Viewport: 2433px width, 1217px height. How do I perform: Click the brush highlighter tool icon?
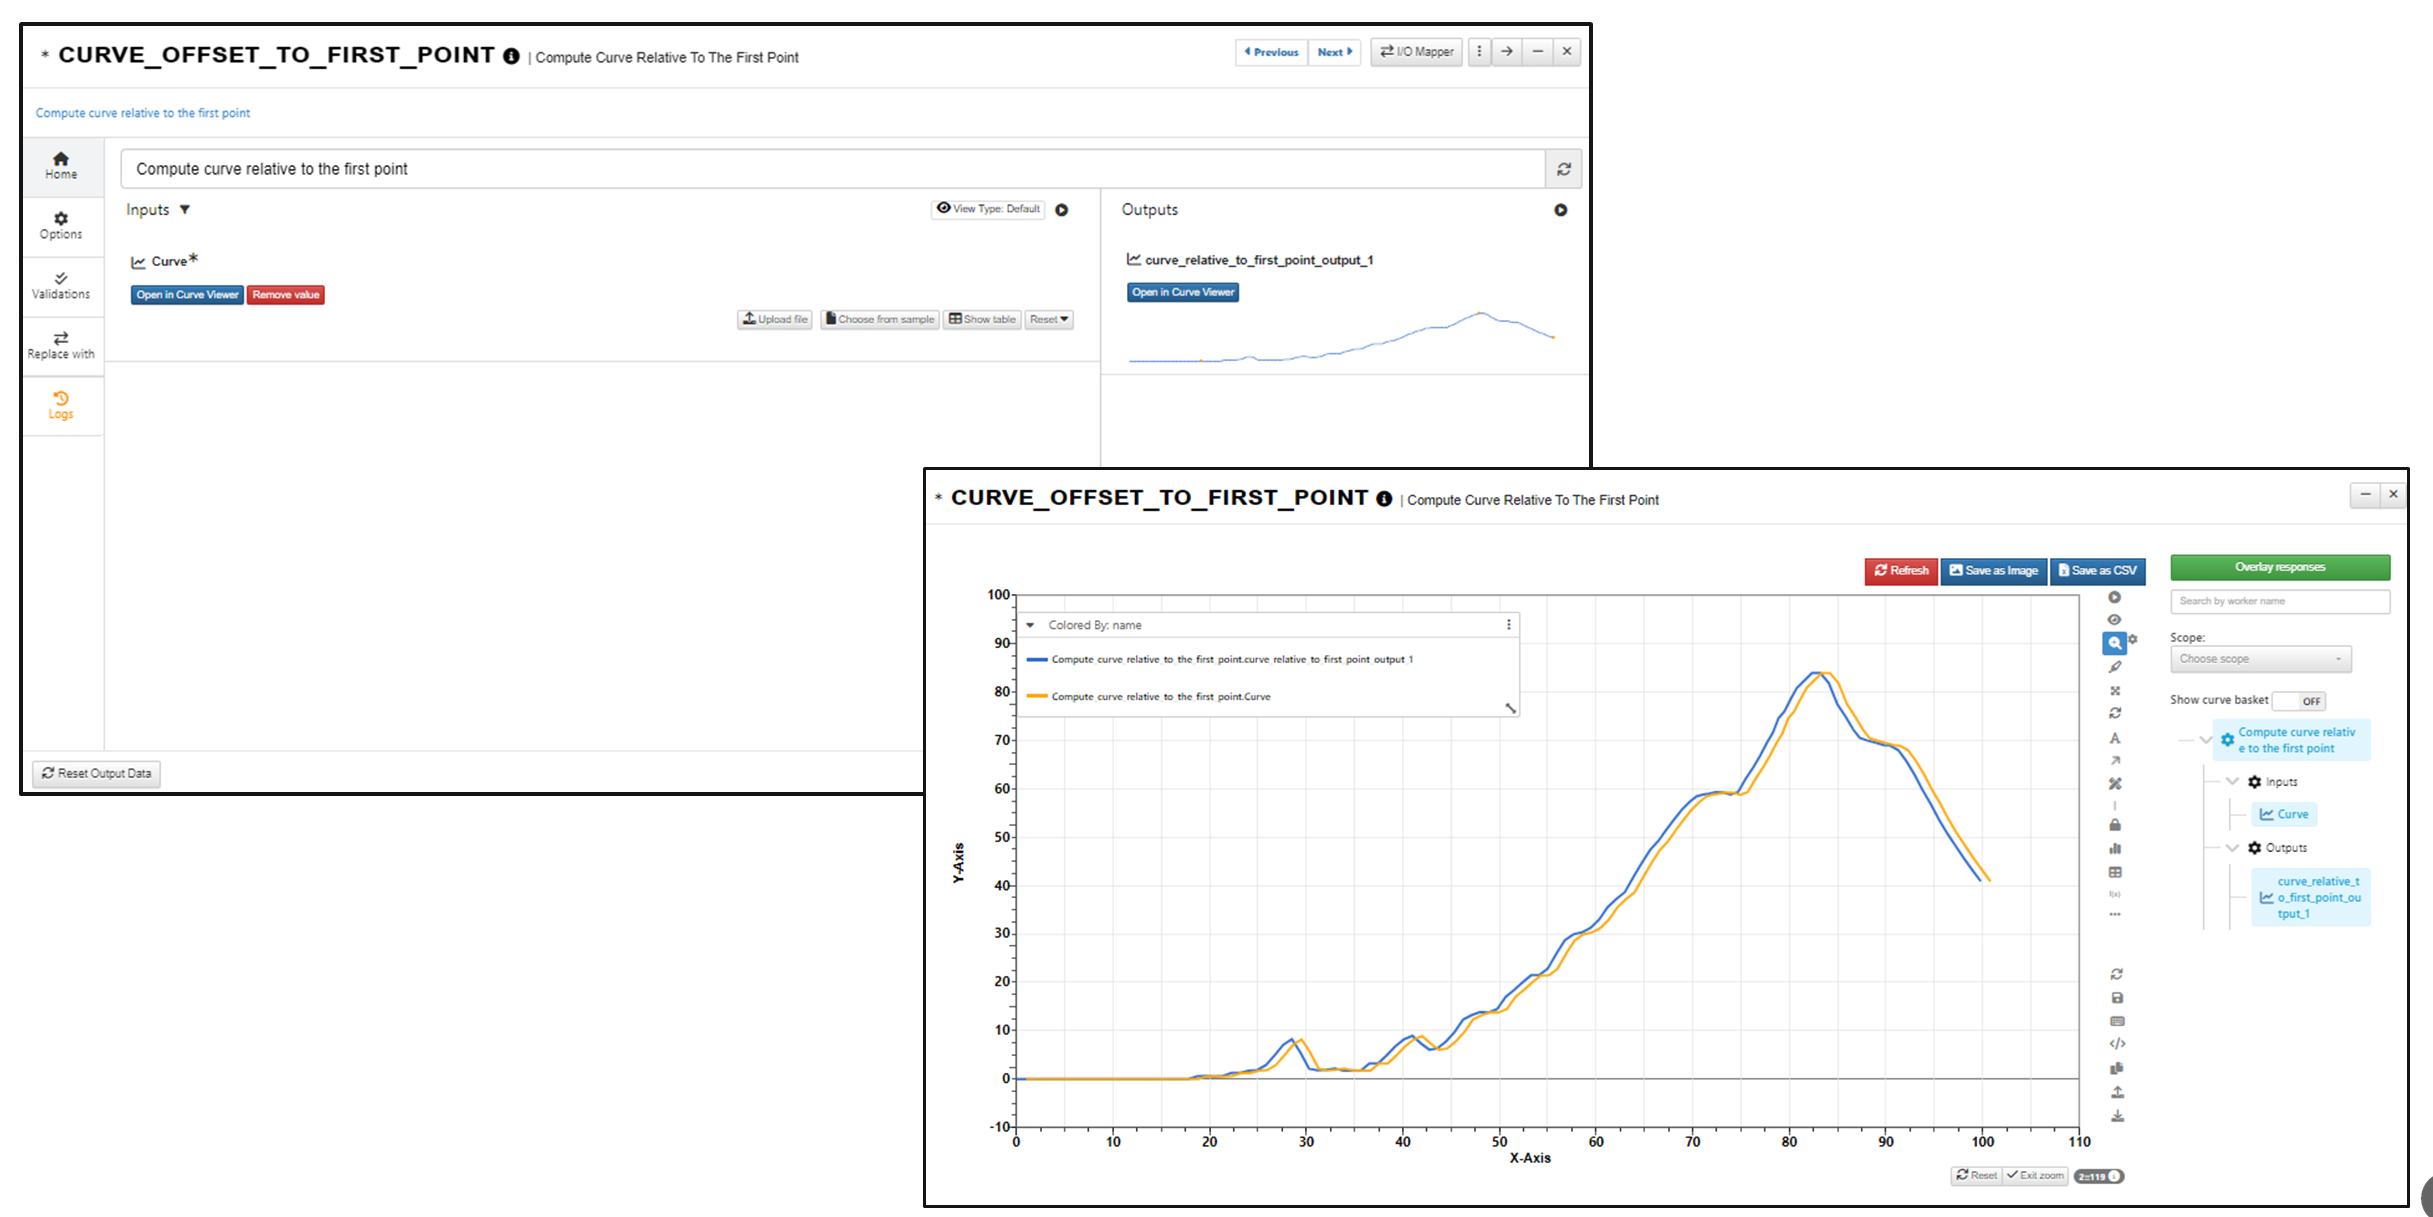2115,667
